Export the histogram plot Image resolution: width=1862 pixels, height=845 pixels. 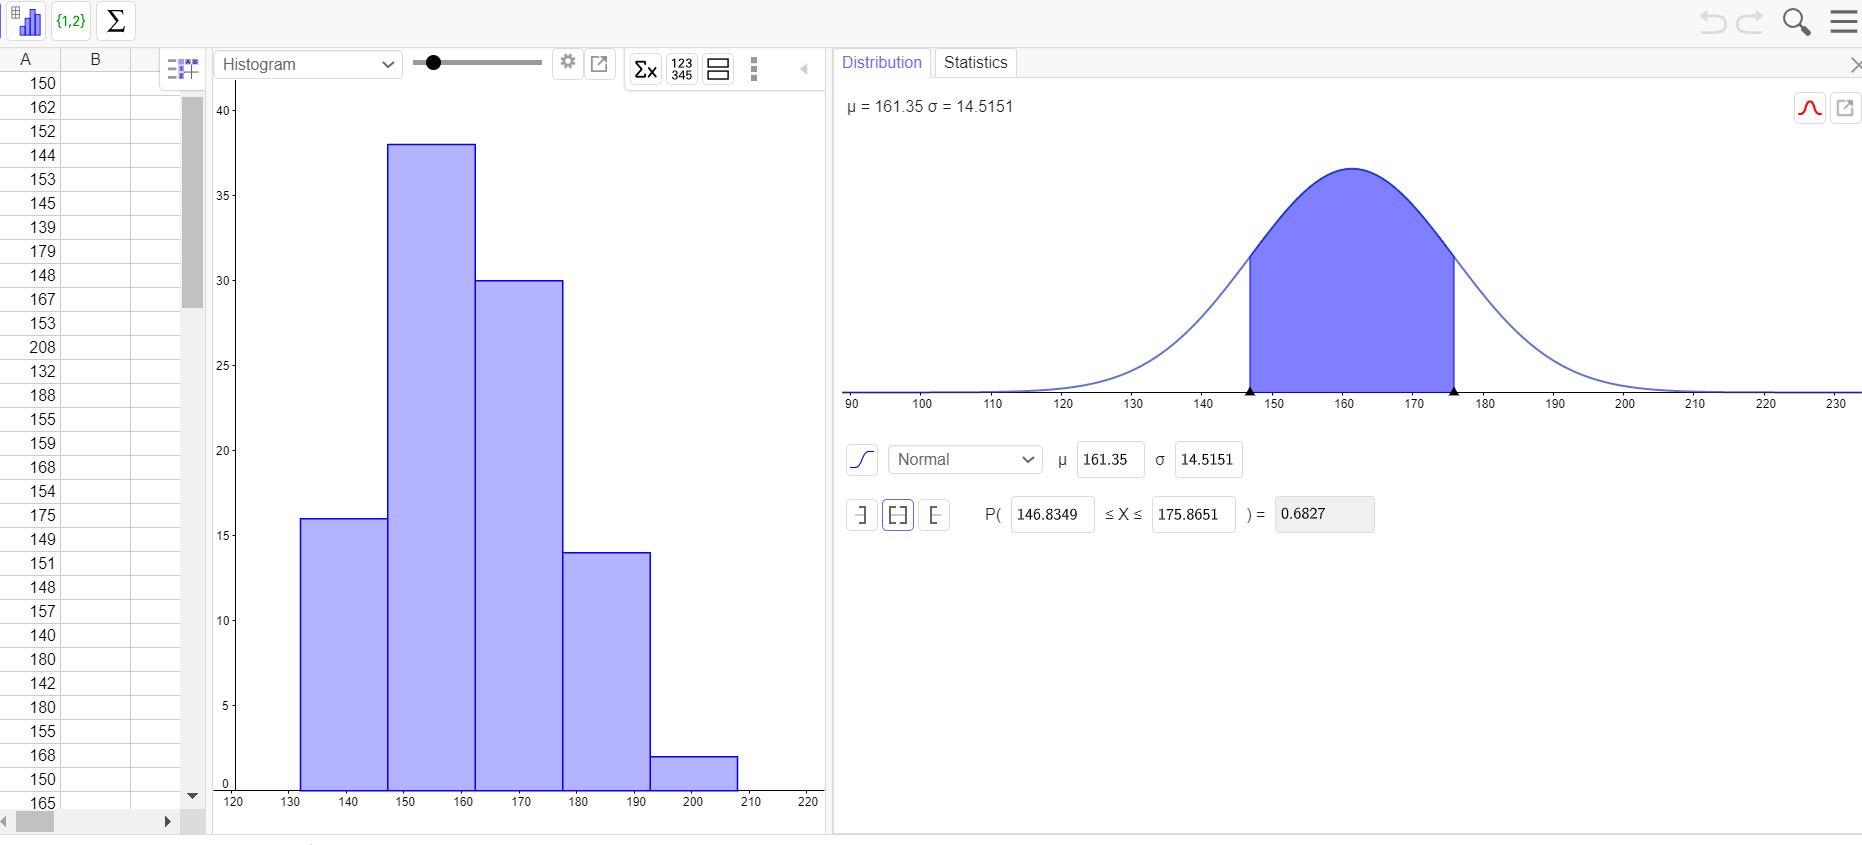click(599, 64)
